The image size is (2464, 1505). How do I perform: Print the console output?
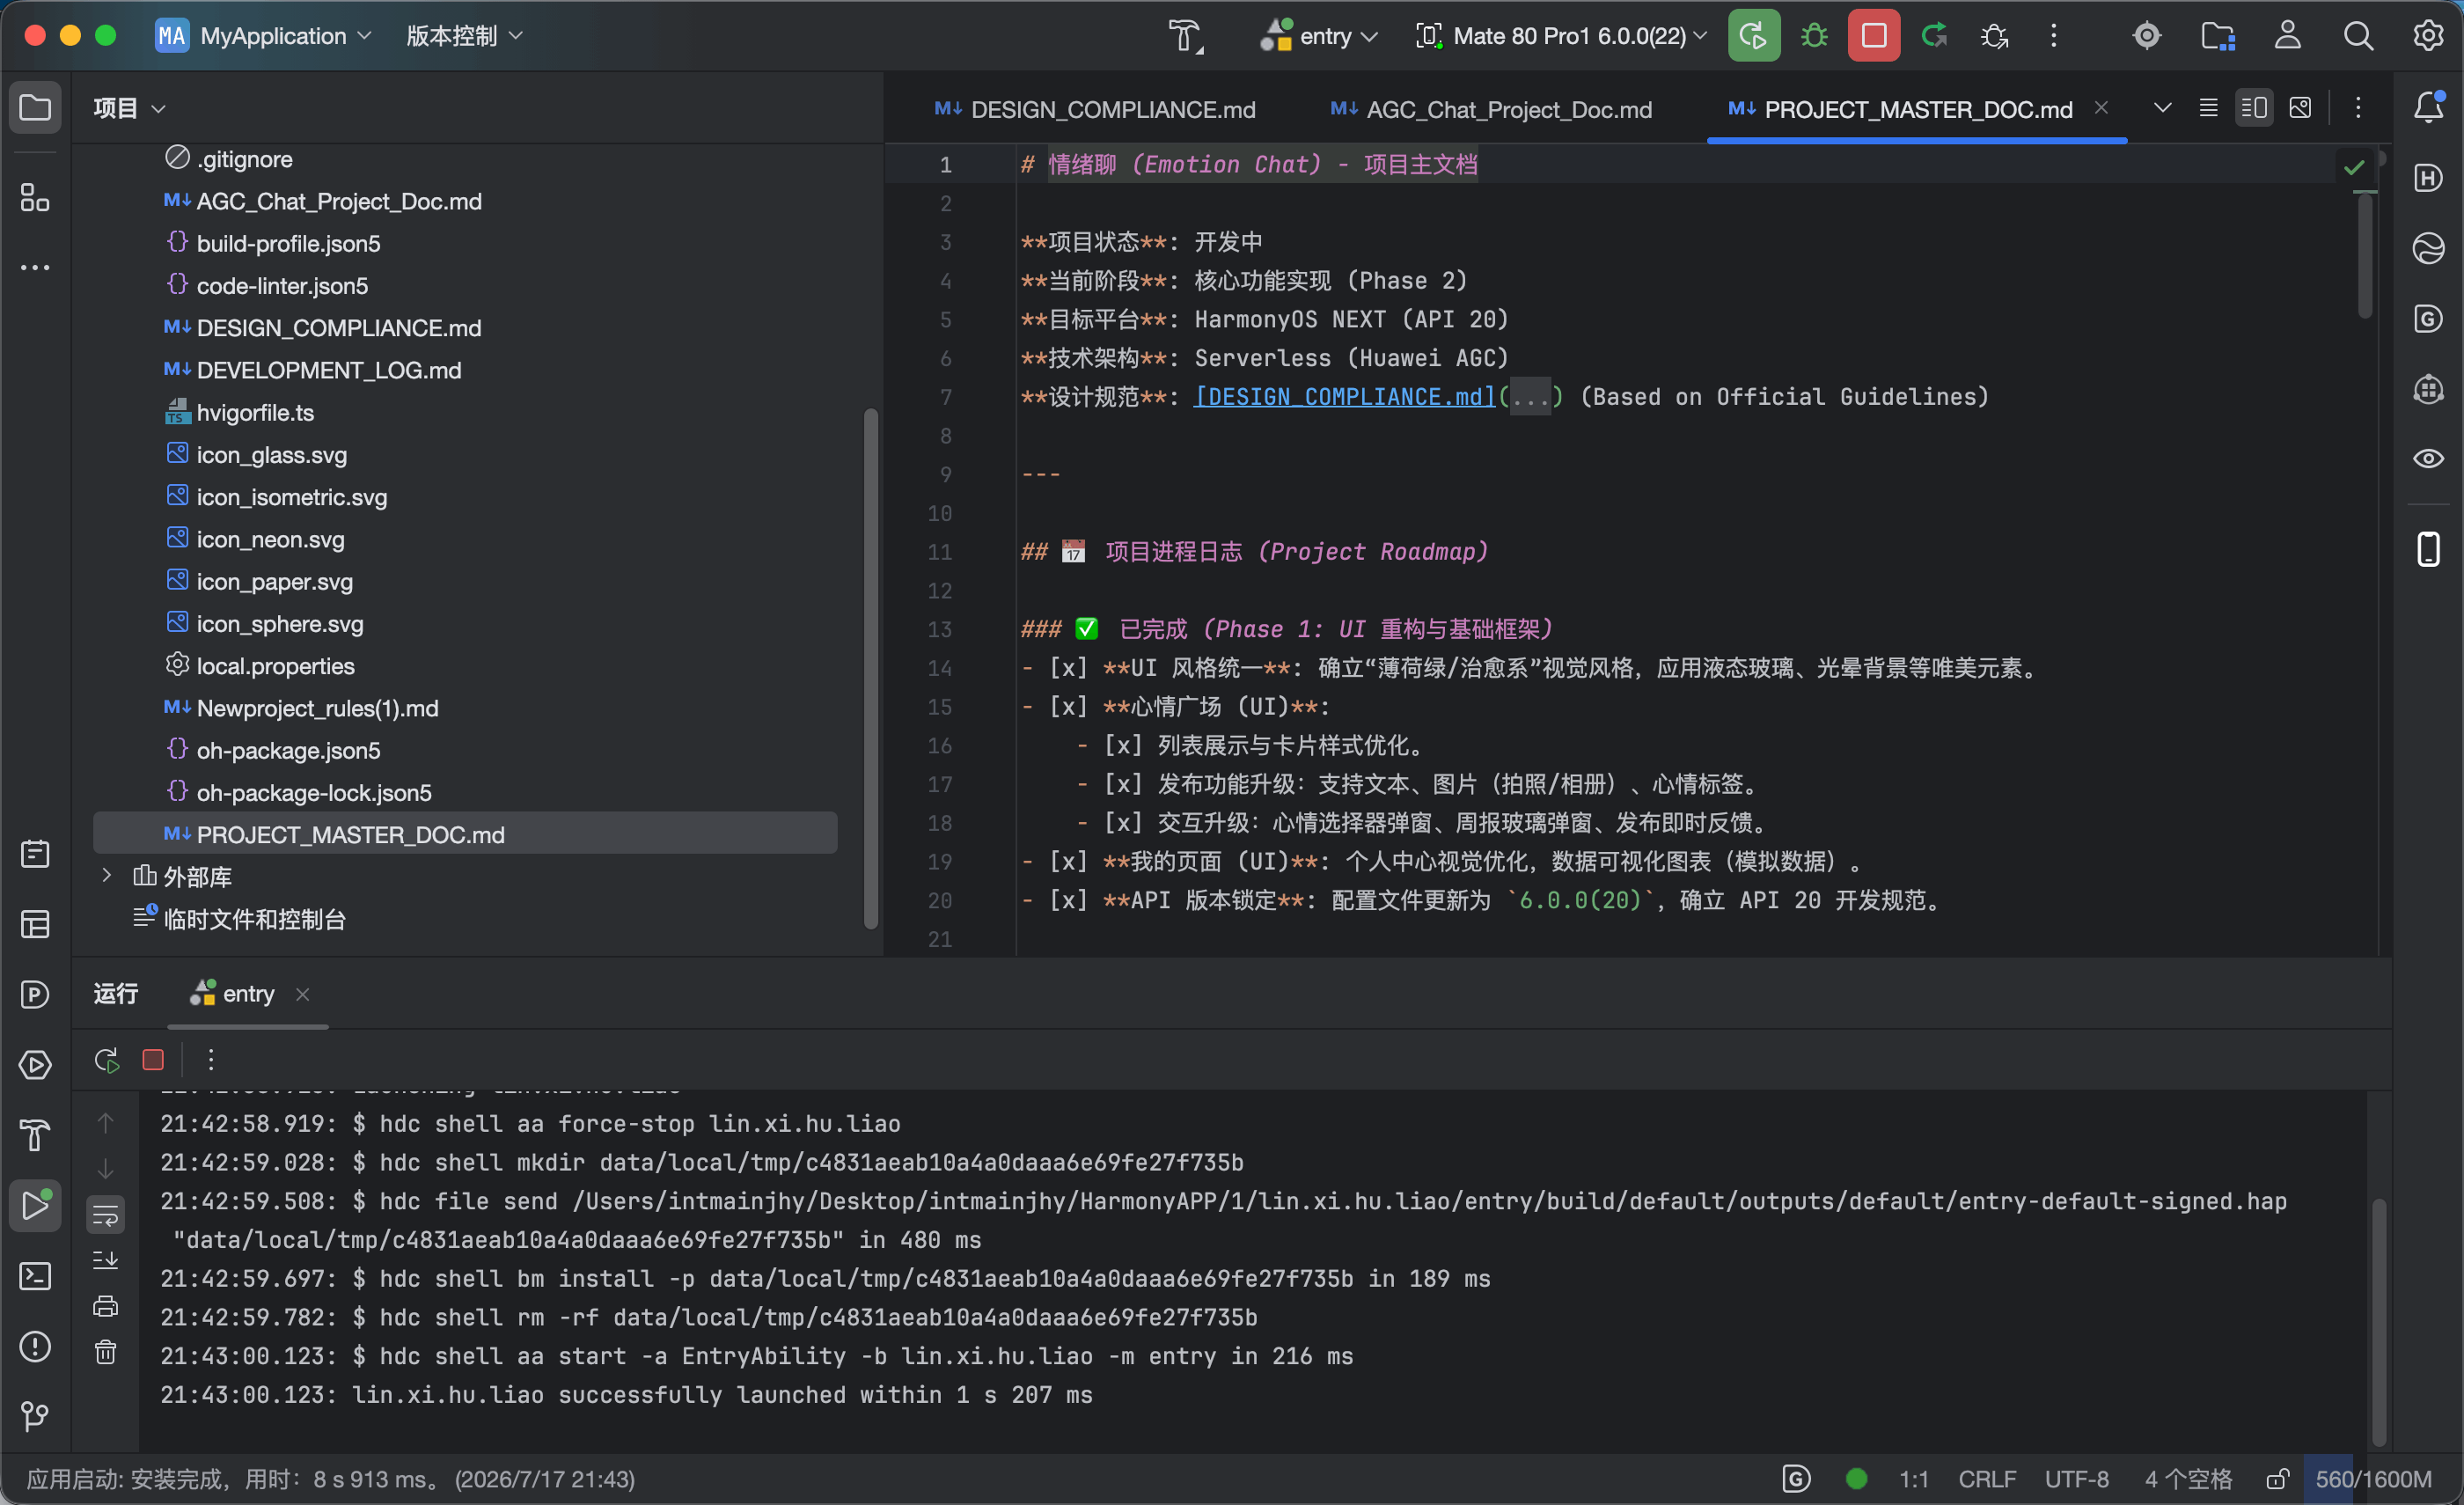(x=105, y=1306)
